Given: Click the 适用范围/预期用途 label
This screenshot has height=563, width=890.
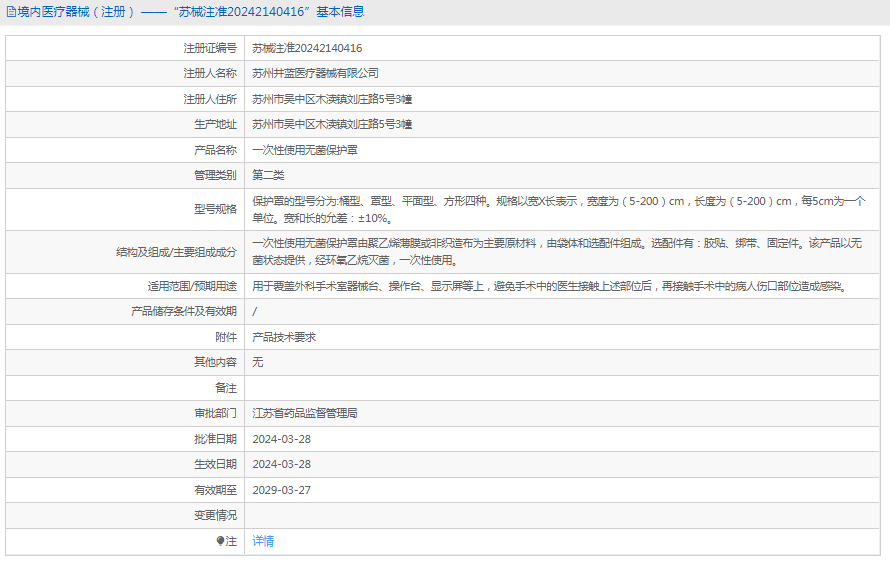Looking at the screenshot, I should [x=192, y=286].
